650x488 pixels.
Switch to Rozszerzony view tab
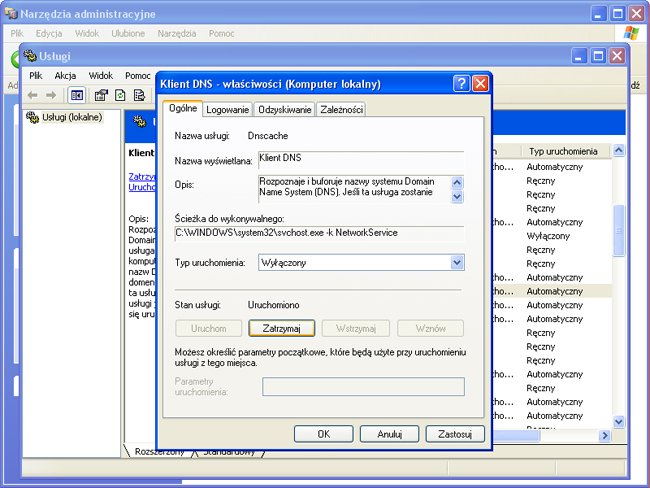[159, 452]
